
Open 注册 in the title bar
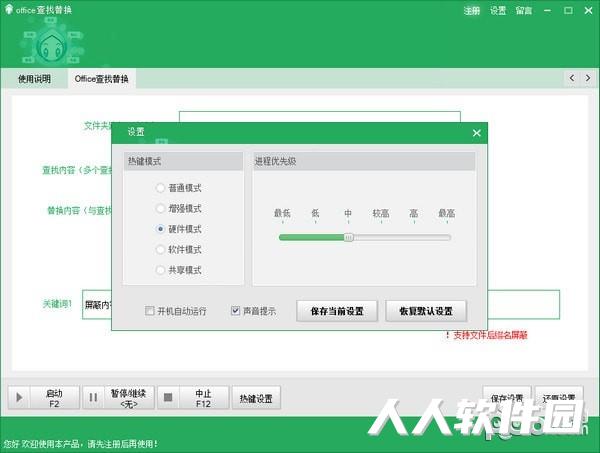471,11
